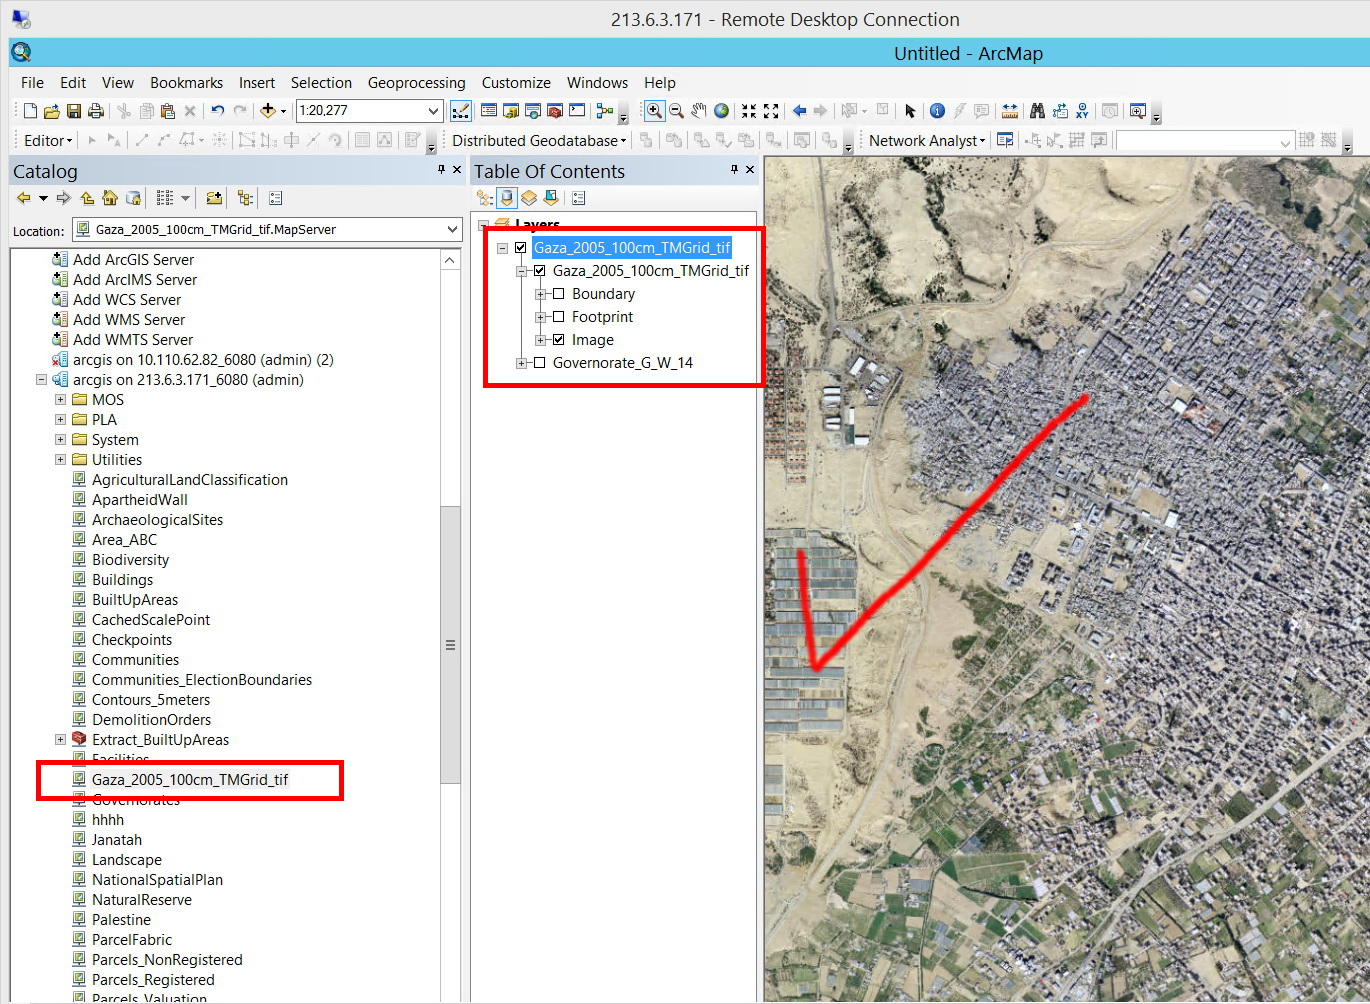Open the Python window icon
Screen dimensions: 1370x1004
[x=577, y=111]
